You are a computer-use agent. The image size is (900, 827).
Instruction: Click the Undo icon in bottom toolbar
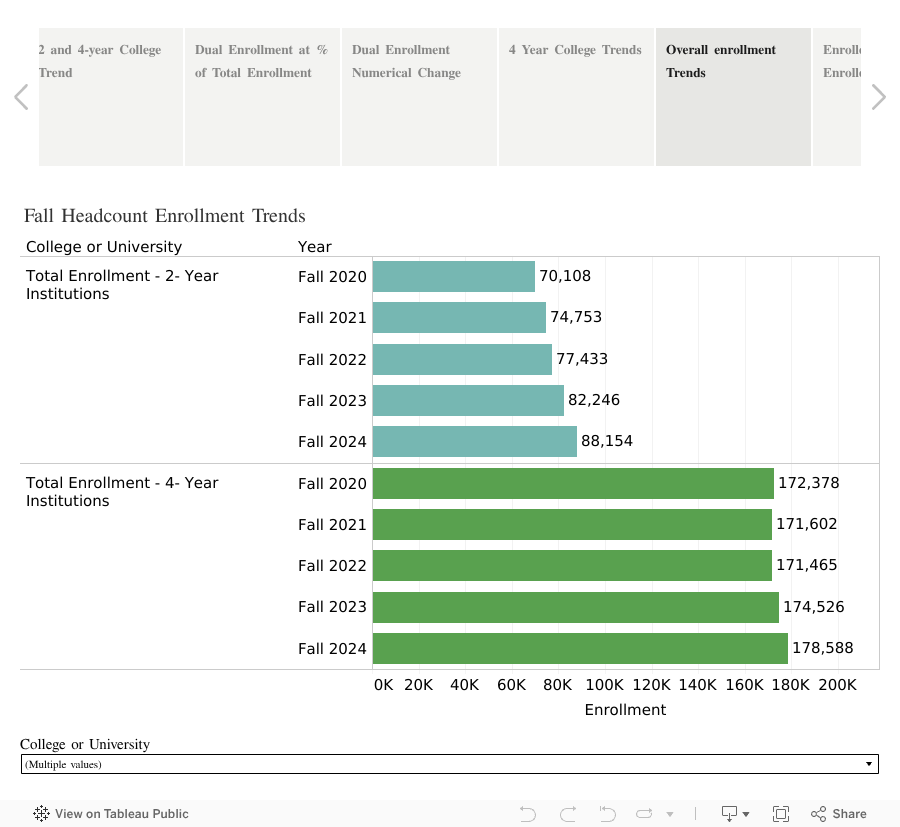(527, 813)
